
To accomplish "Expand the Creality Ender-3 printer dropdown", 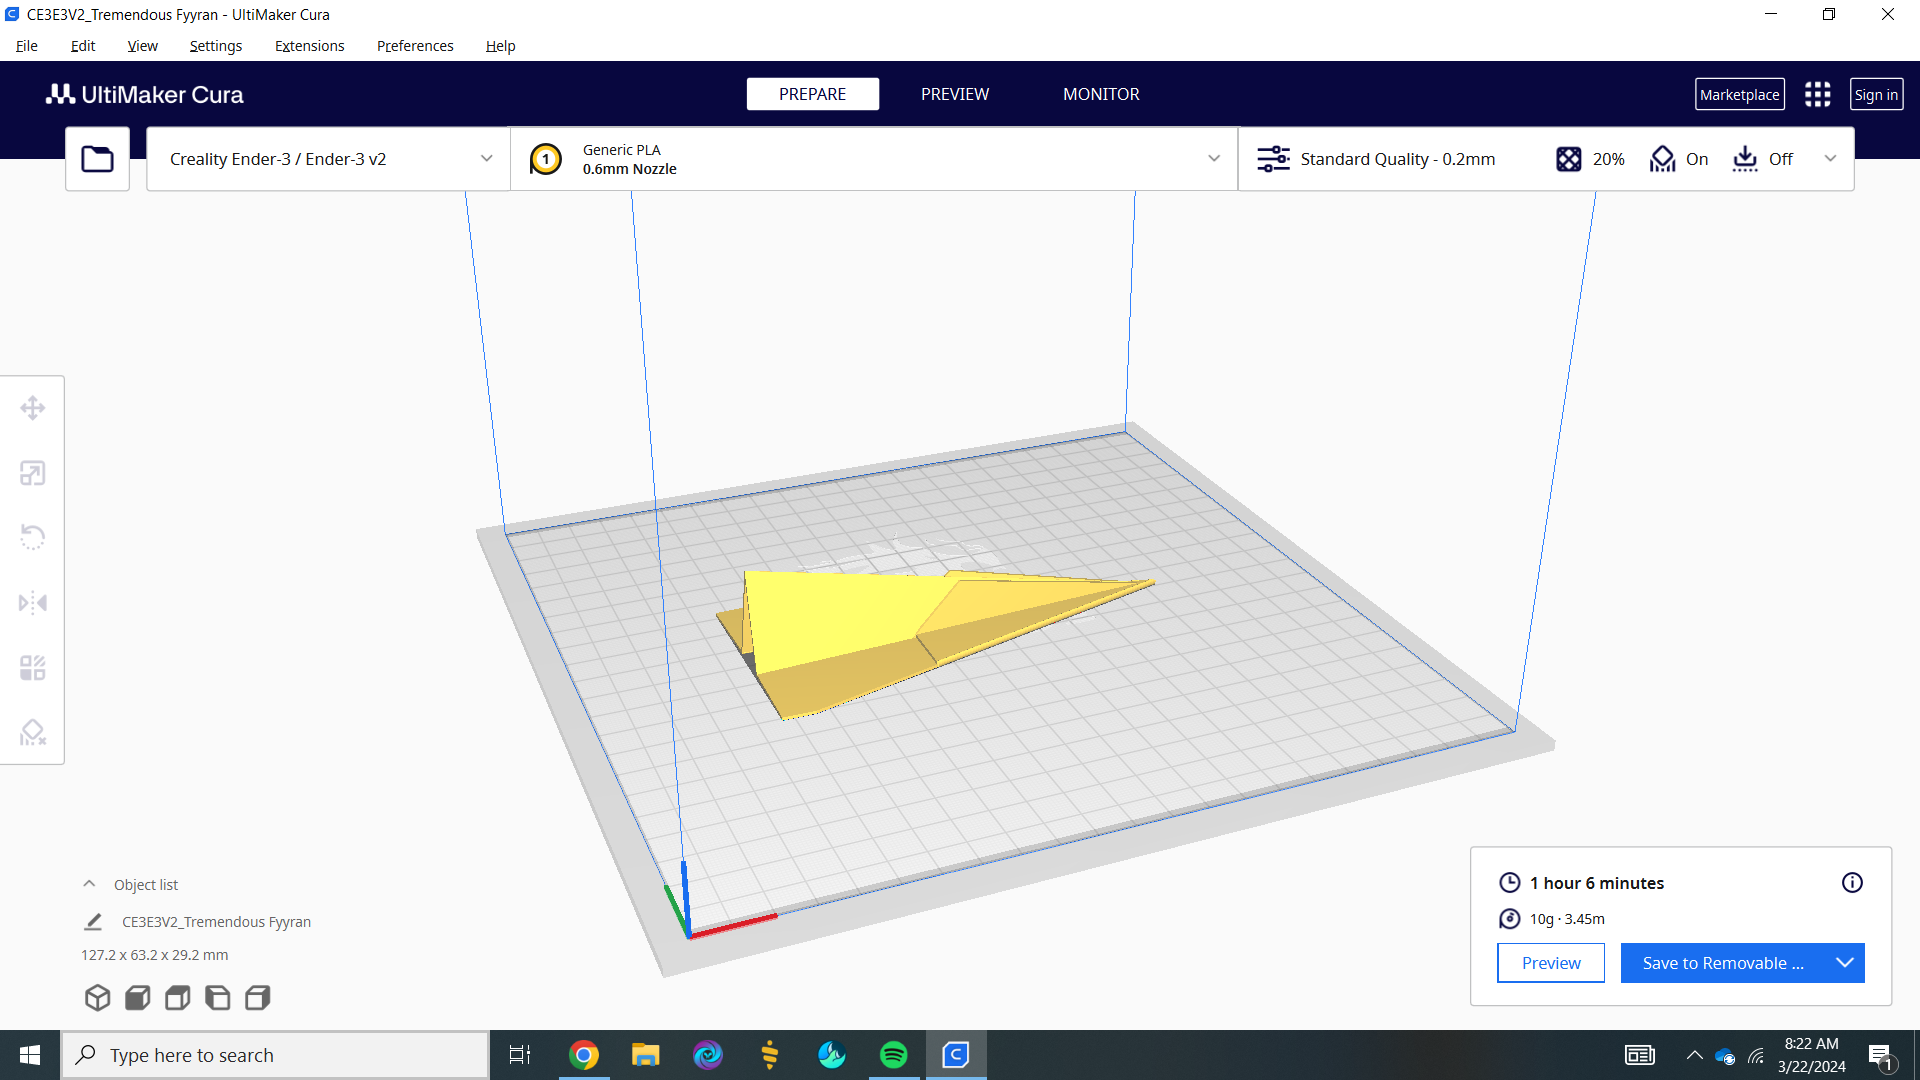I will [328, 159].
